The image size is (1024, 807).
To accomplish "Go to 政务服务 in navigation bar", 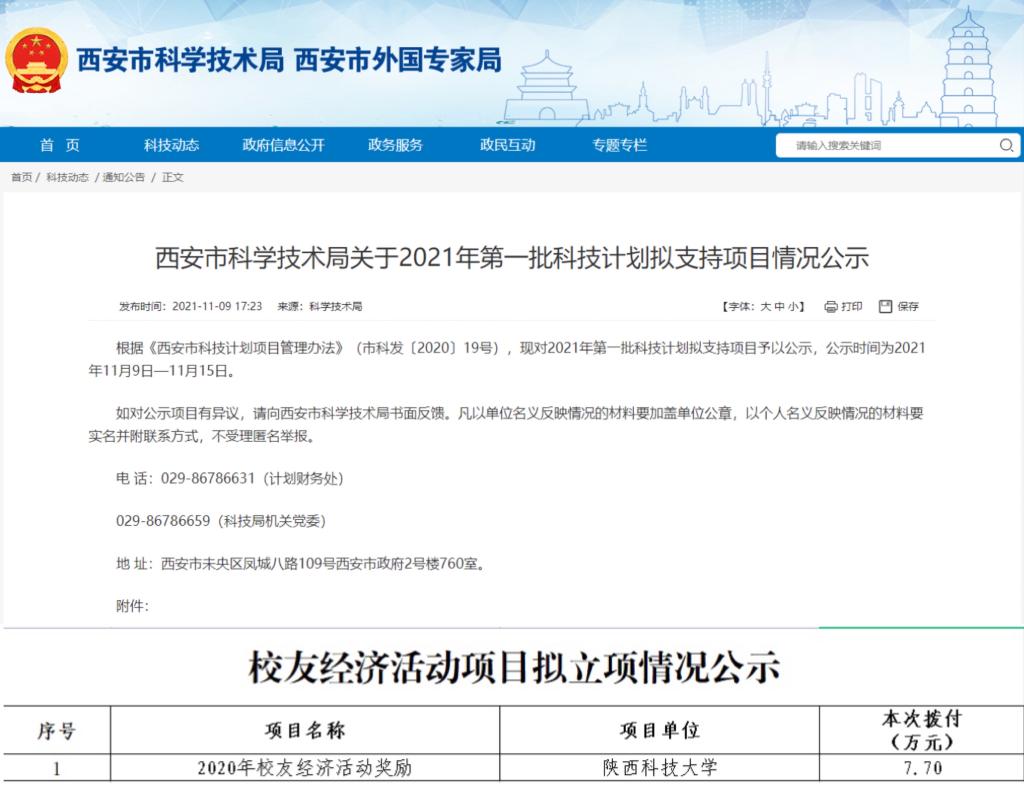I will click(395, 145).
